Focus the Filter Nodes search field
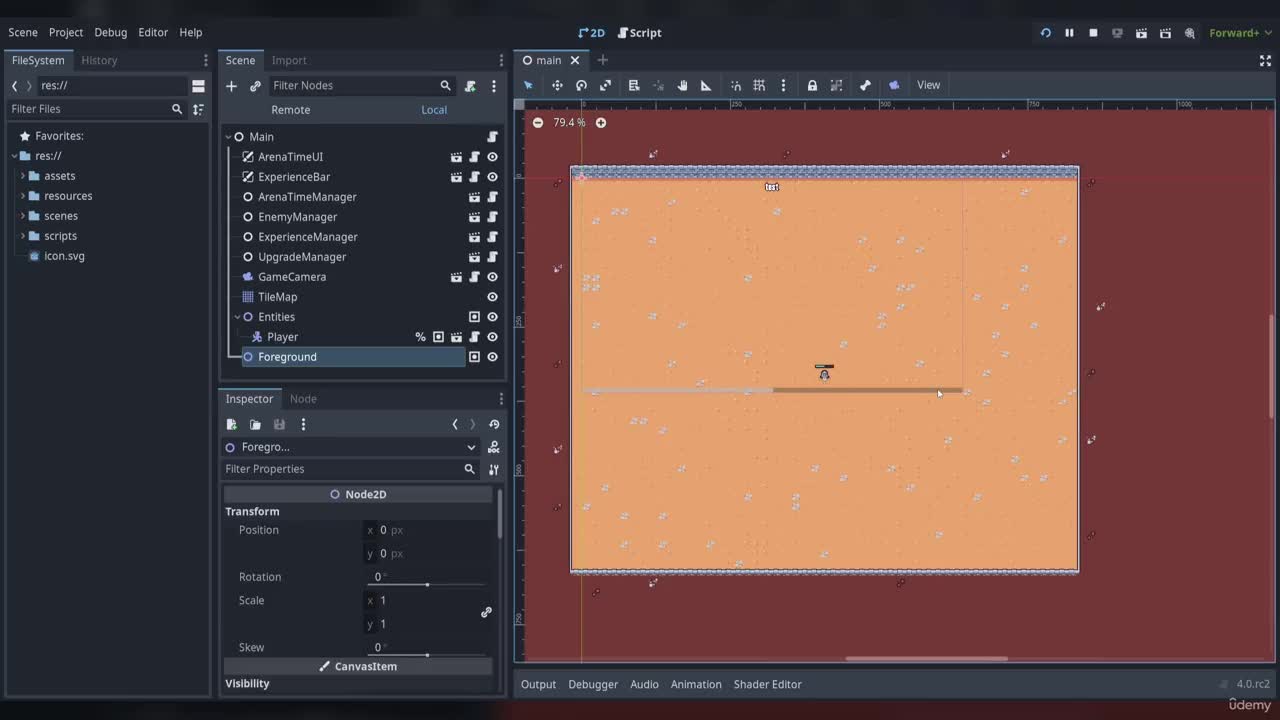The image size is (1280, 720). (362, 86)
